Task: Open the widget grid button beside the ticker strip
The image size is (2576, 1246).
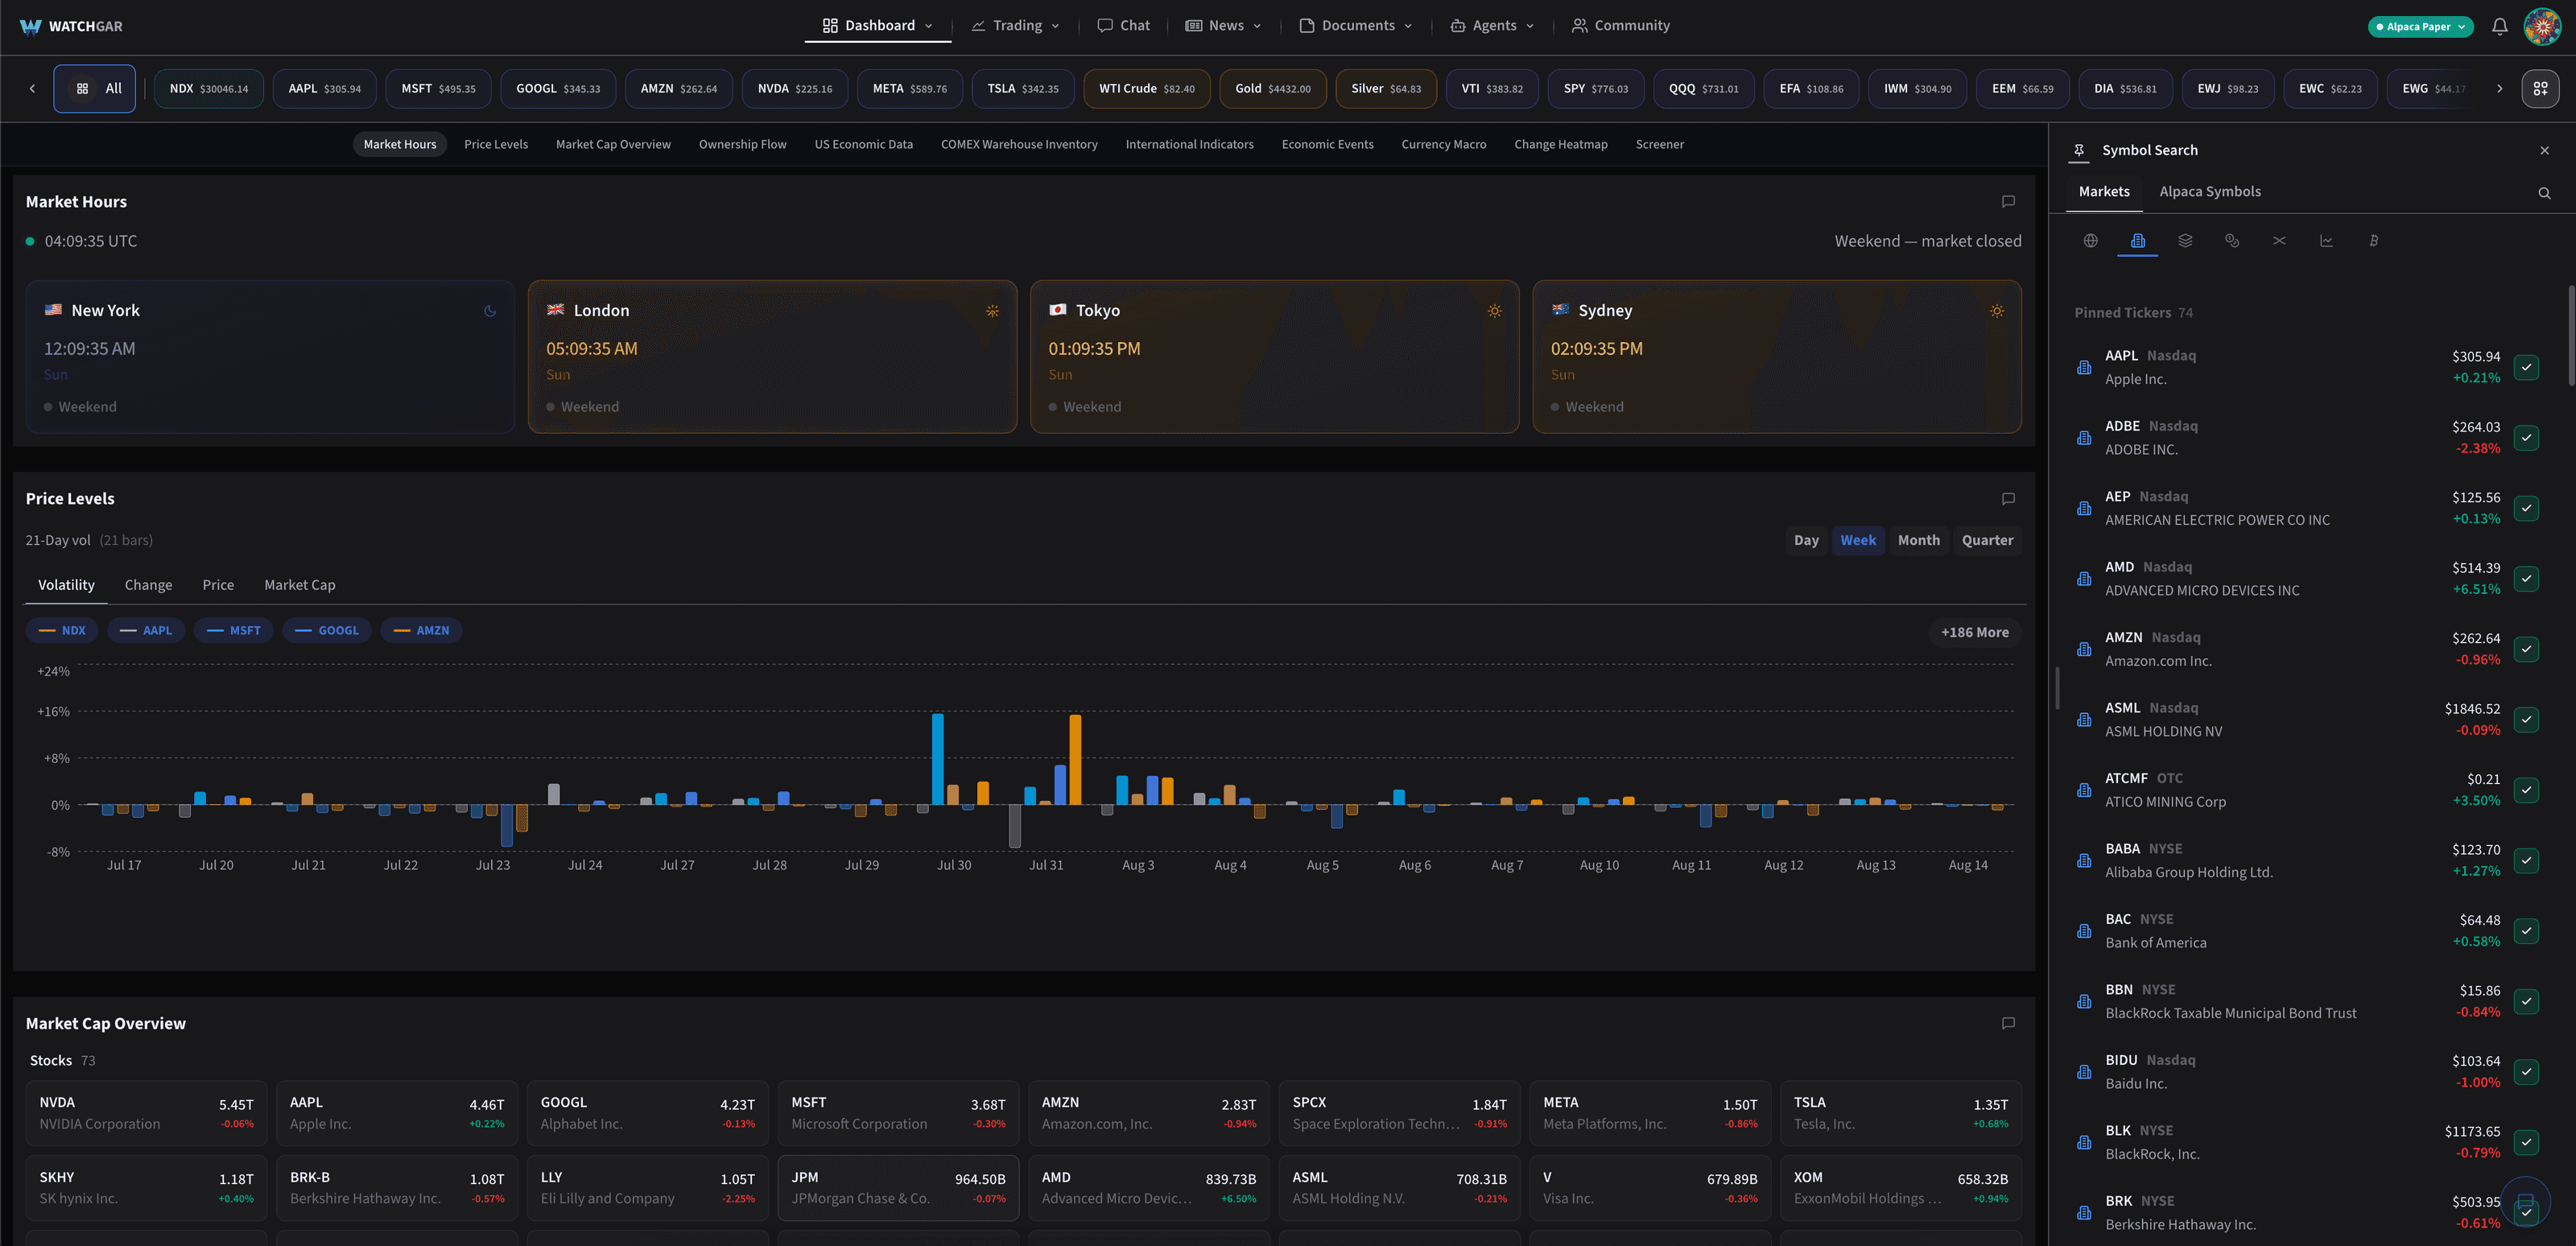Action: [2540, 89]
